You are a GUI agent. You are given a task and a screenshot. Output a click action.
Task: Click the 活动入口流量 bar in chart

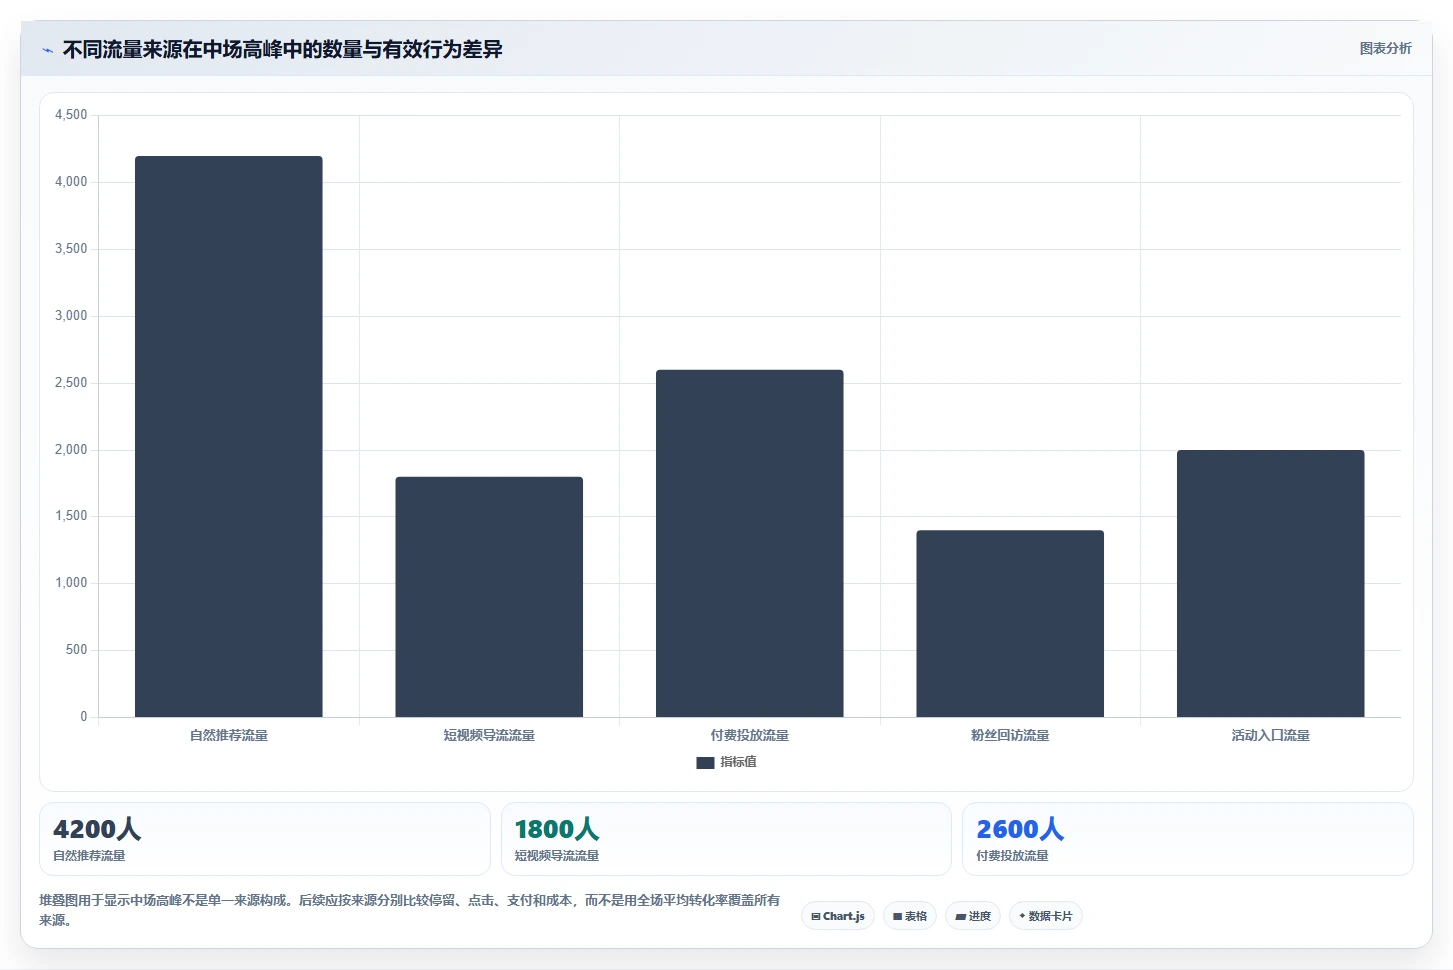tap(1271, 583)
